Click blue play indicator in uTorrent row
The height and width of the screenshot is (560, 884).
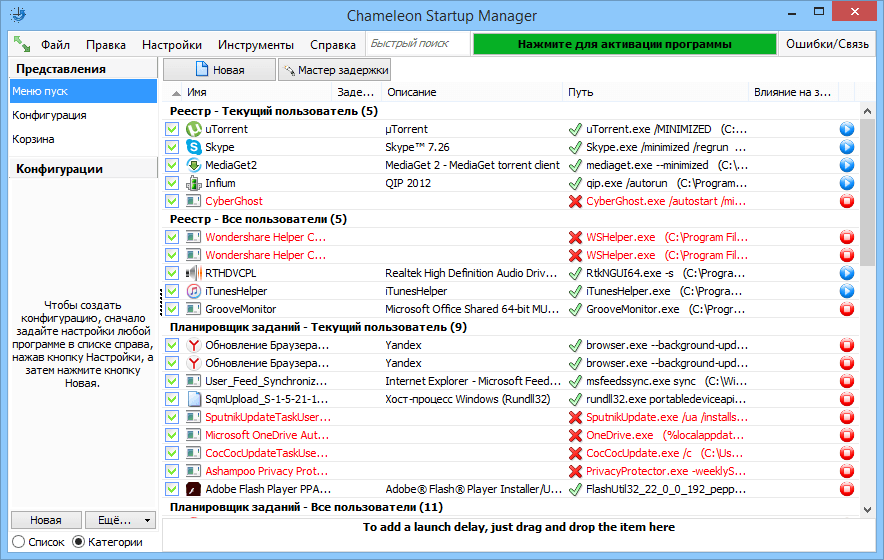click(846, 129)
